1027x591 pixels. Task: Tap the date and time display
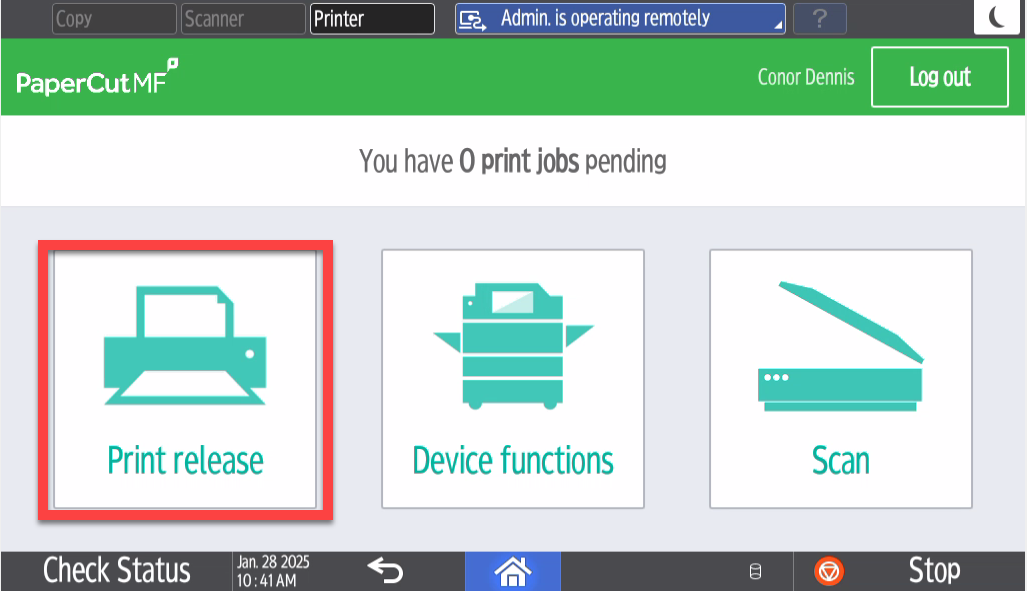[272, 571]
